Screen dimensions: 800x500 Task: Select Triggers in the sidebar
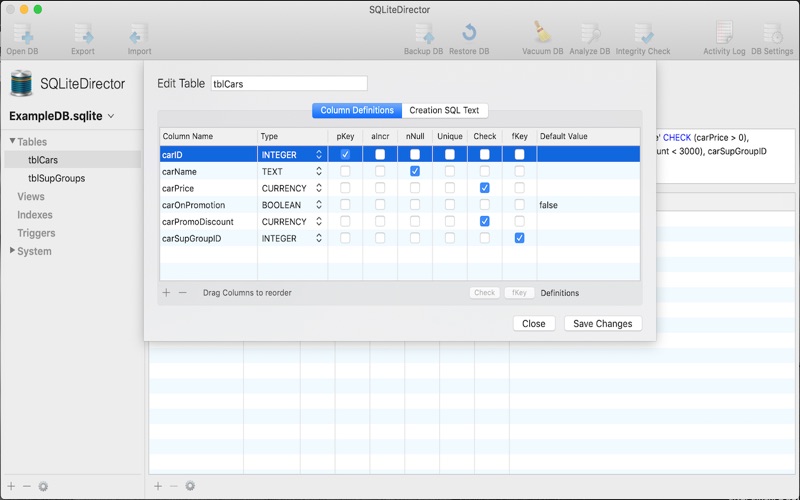pos(36,233)
